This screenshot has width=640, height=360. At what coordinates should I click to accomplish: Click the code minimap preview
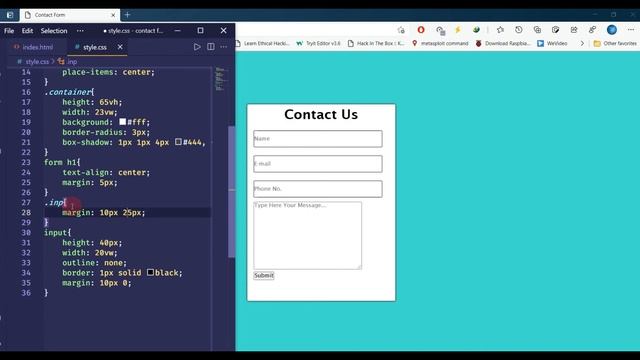(x=220, y=79)
